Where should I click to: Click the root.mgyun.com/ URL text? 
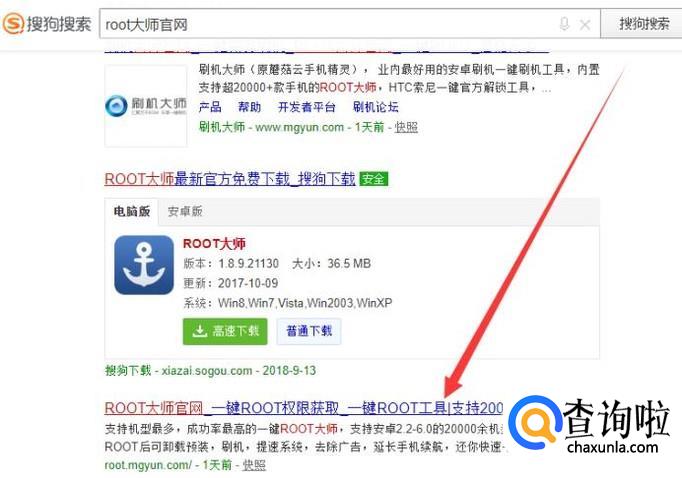tap(148, 465)
